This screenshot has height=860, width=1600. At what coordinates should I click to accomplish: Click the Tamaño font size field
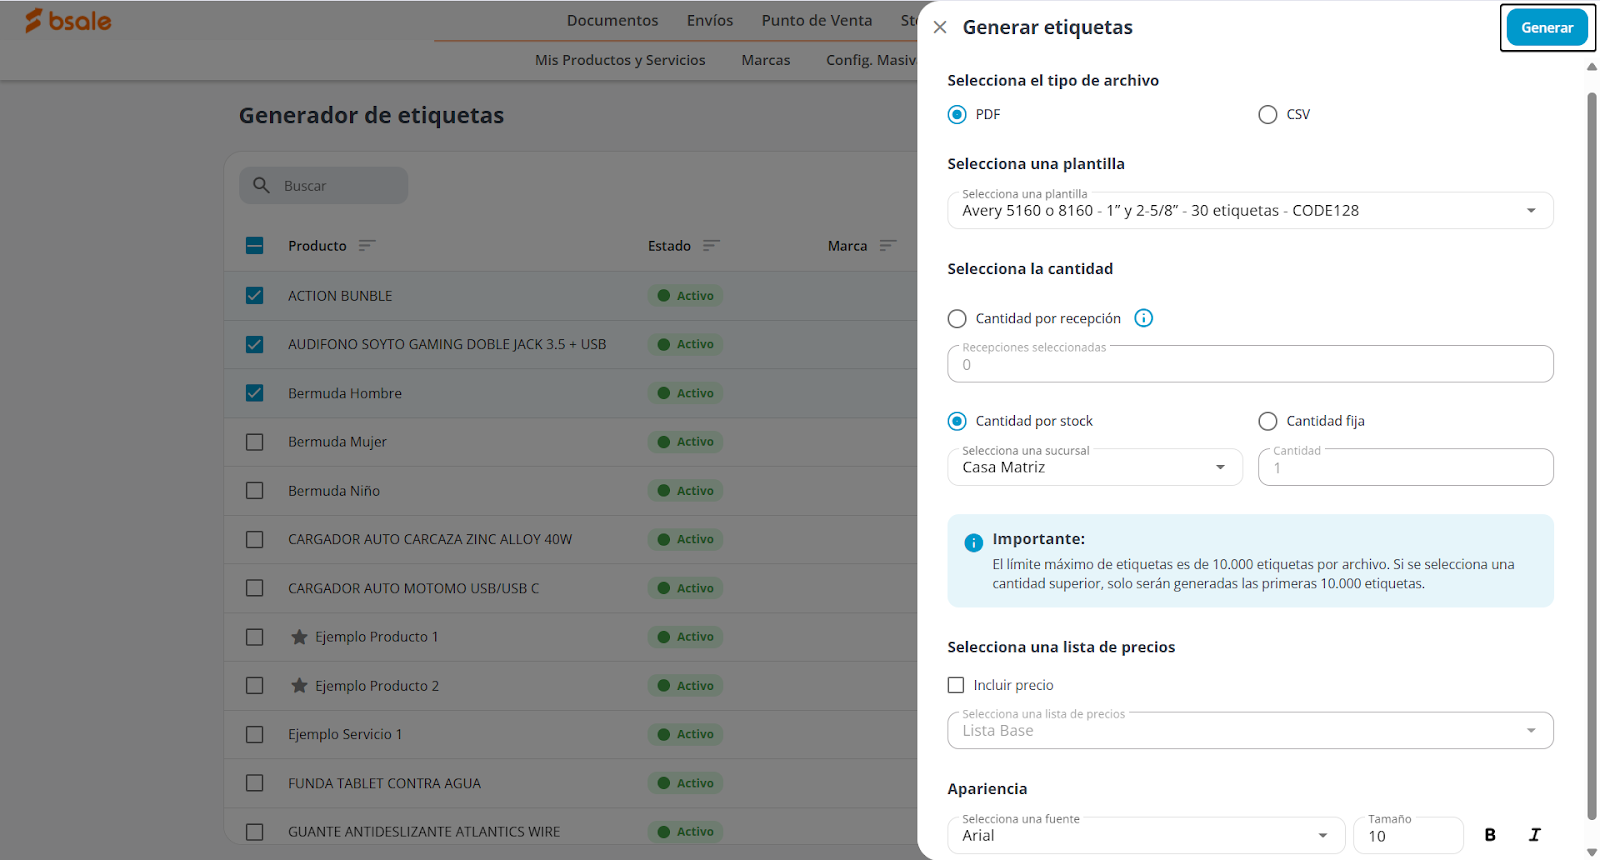point(1408,835)
